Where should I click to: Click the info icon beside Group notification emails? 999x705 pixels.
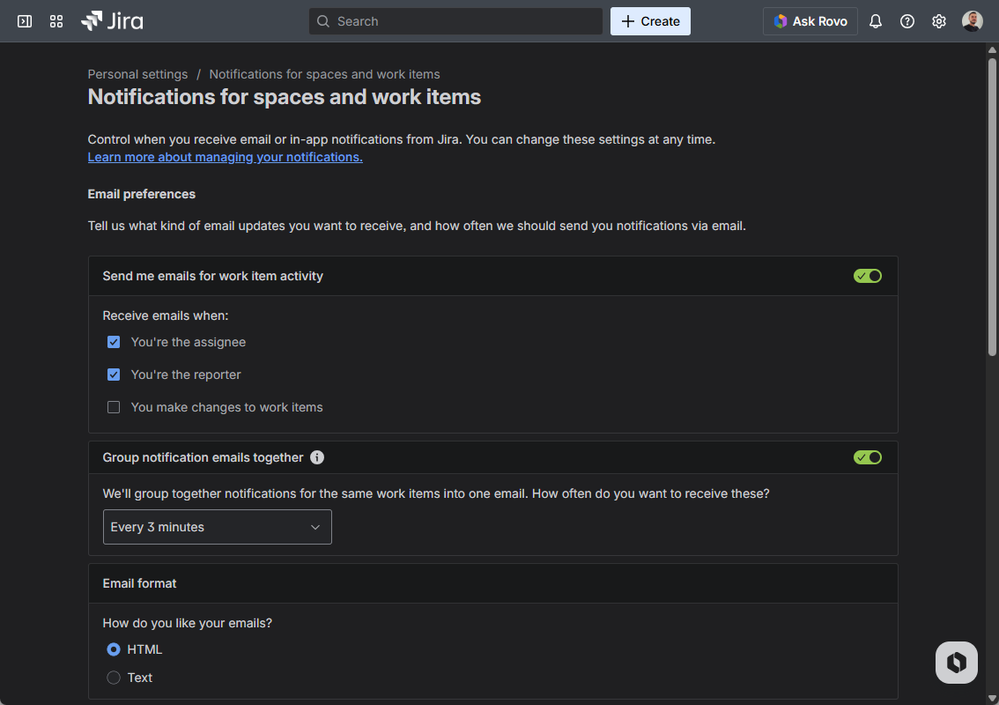point(317,457)
